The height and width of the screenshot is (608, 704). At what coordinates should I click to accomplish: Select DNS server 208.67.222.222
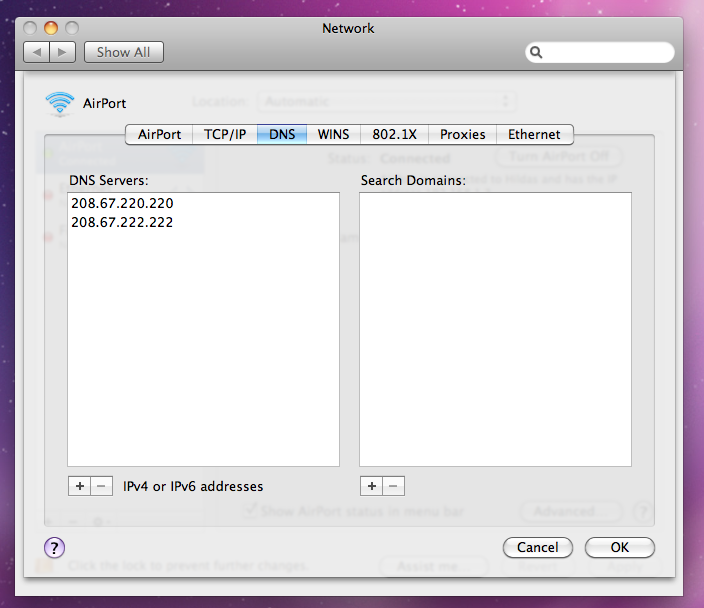tap(203, 222)
